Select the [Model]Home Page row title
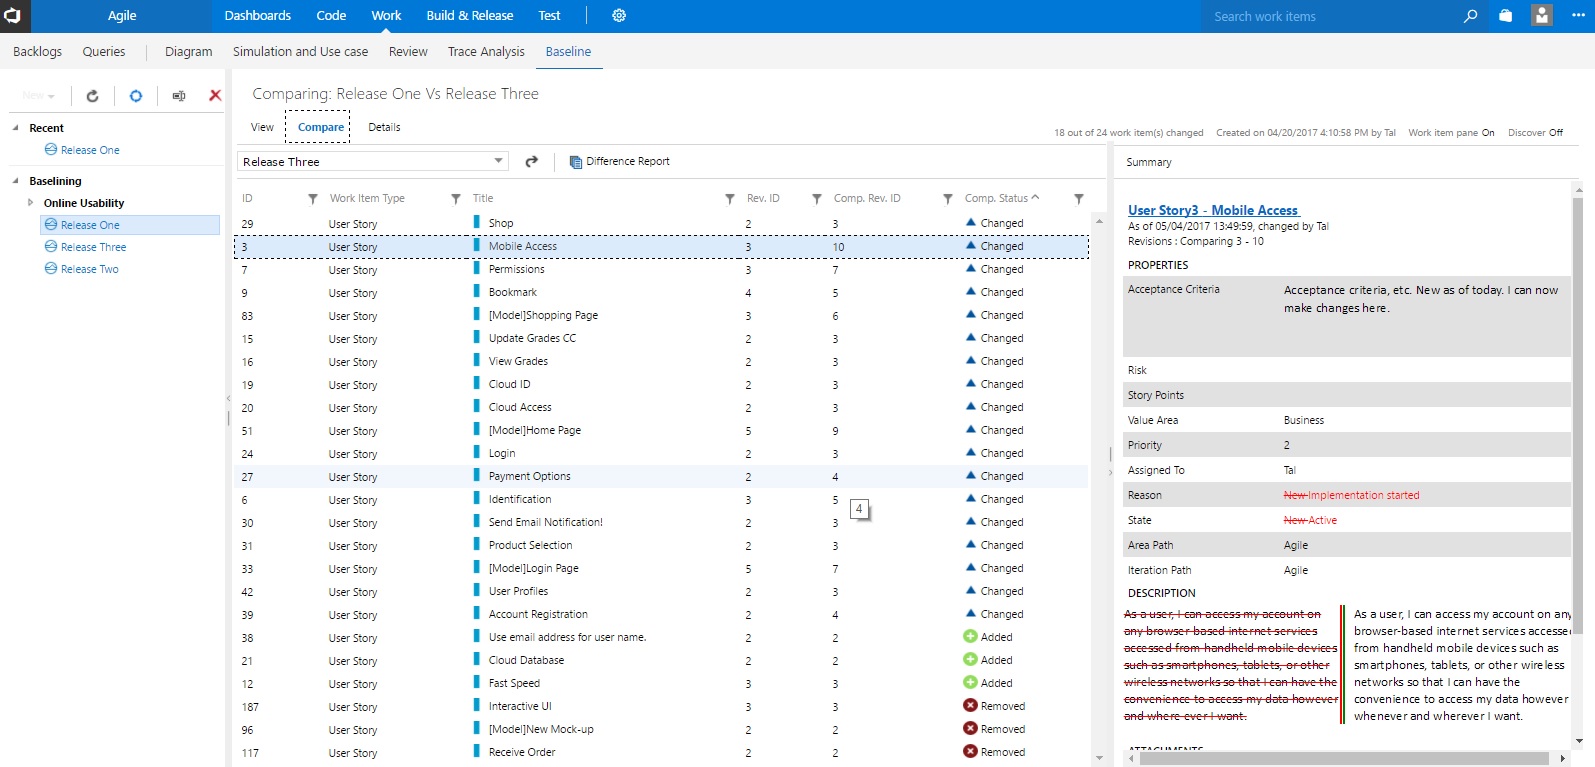The height and width of the screenshot is (767, 1595). [535, 430]
